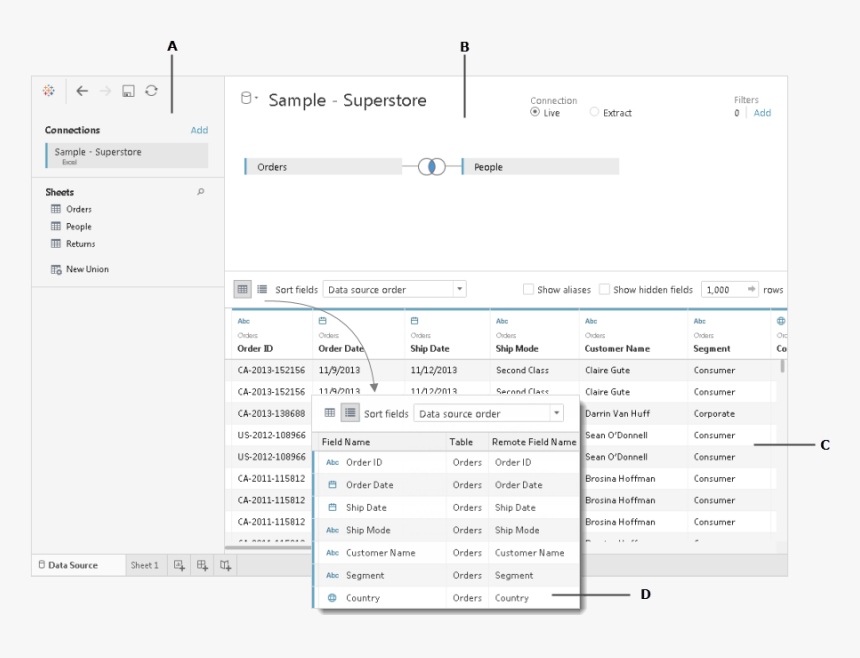Click the rows count input field
This screenshot has width=860, height=658.
pyautogui.click(x=724, y=290)
